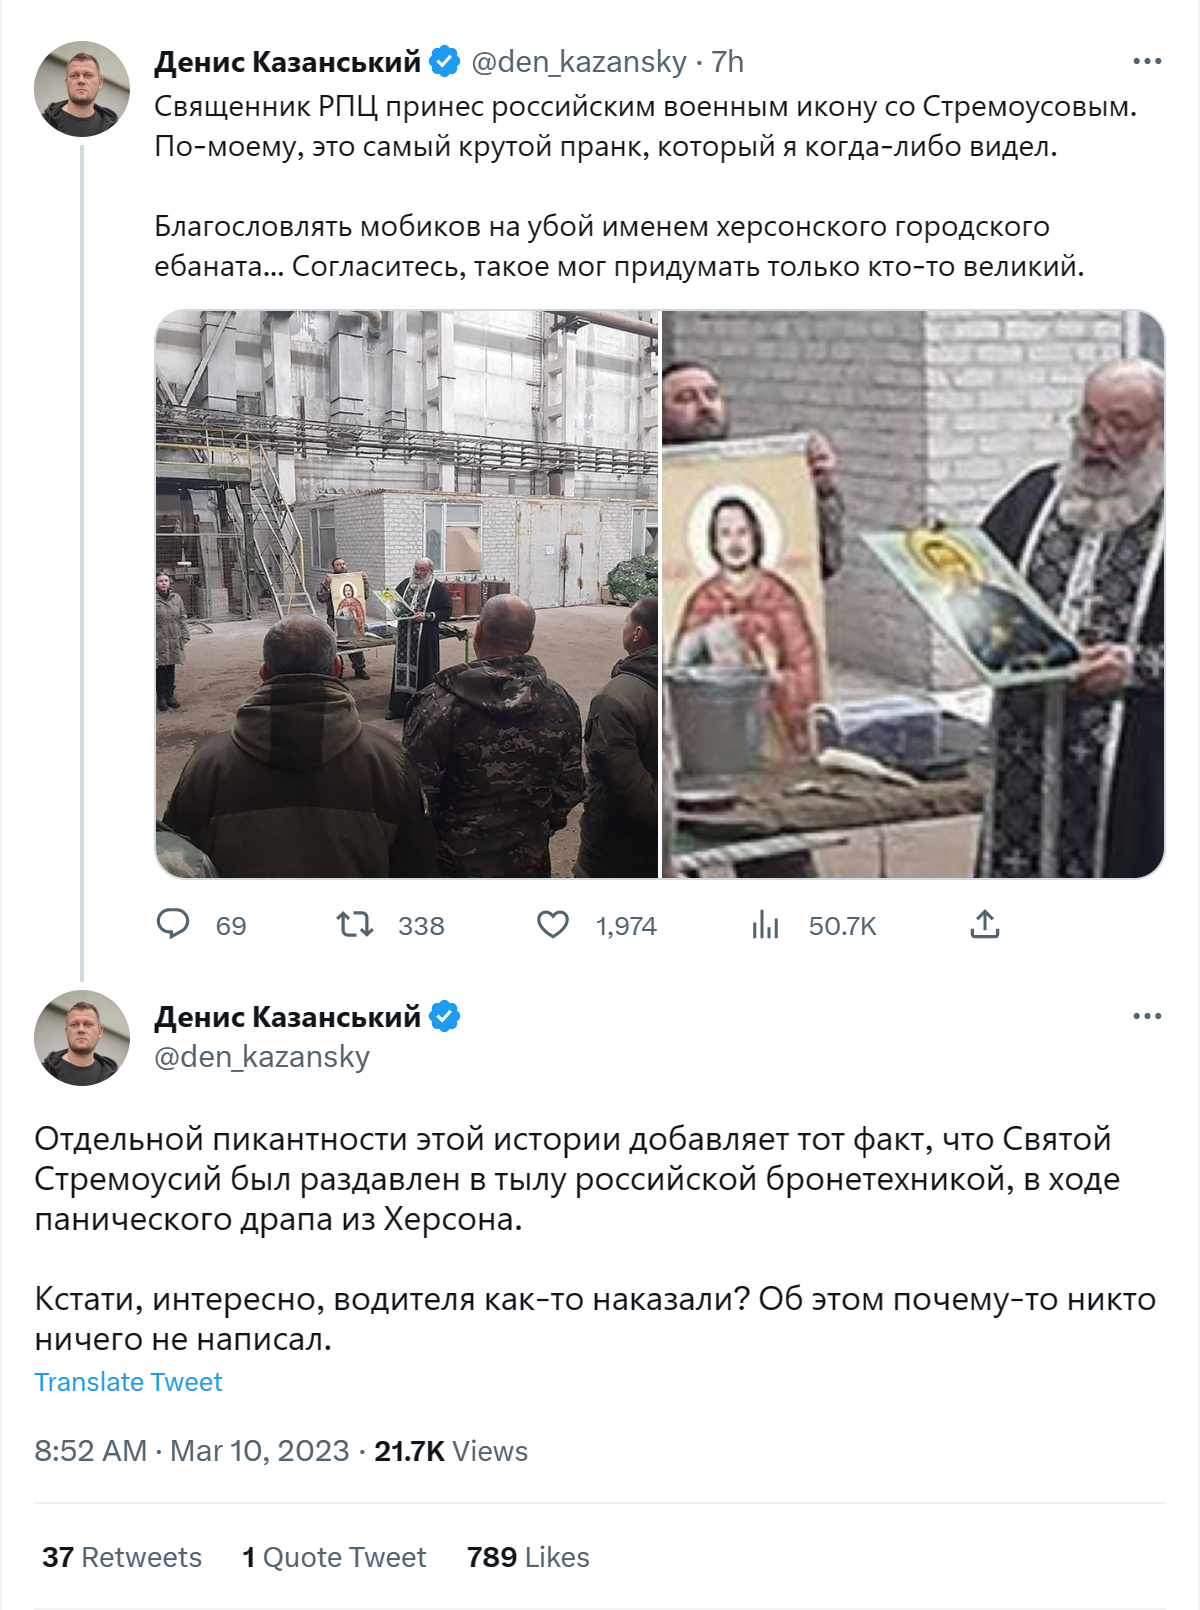Screen dimensions: 1200x1610
Task: Open profile avatar of first tweet
Action: pyautogui.click(x=82, y=89)
